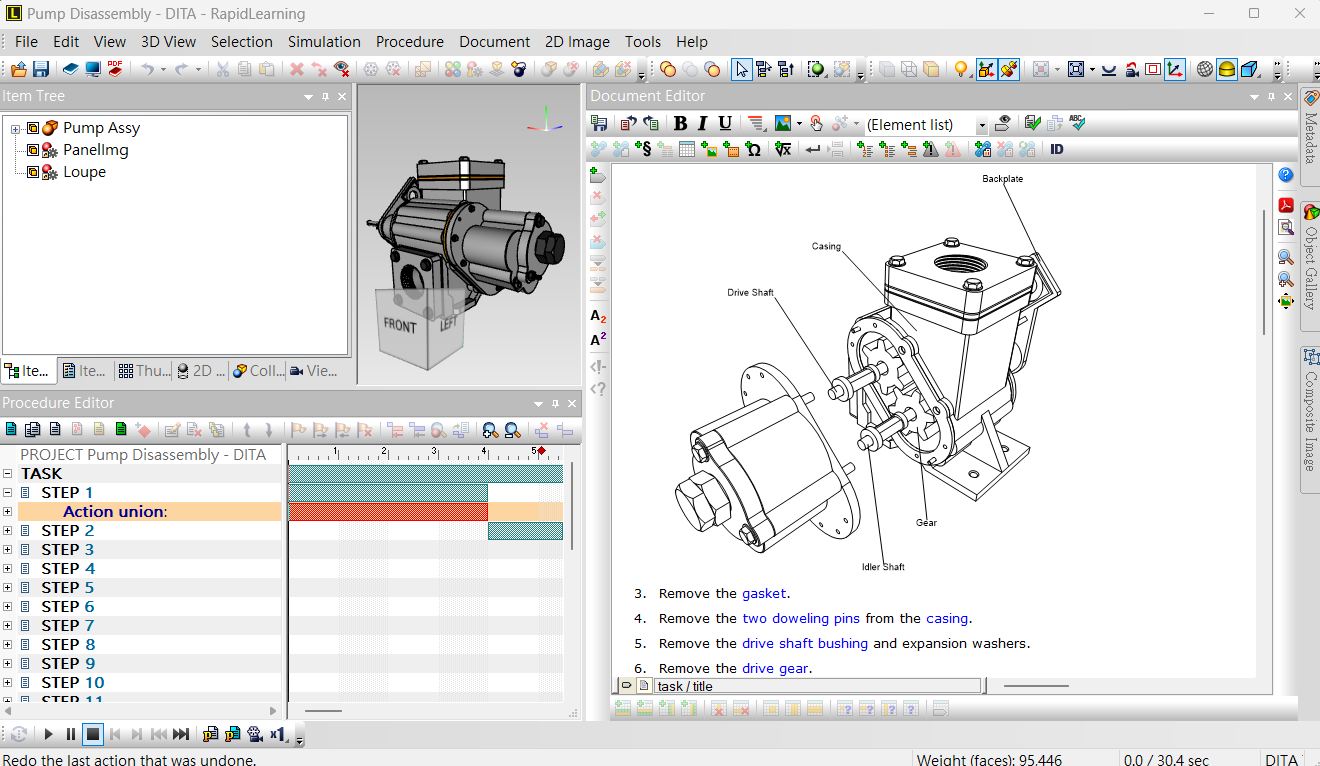Screen dimensions: 1320x766
Task: Skip to the end of the simulation
Action: [x=180, y=734]
